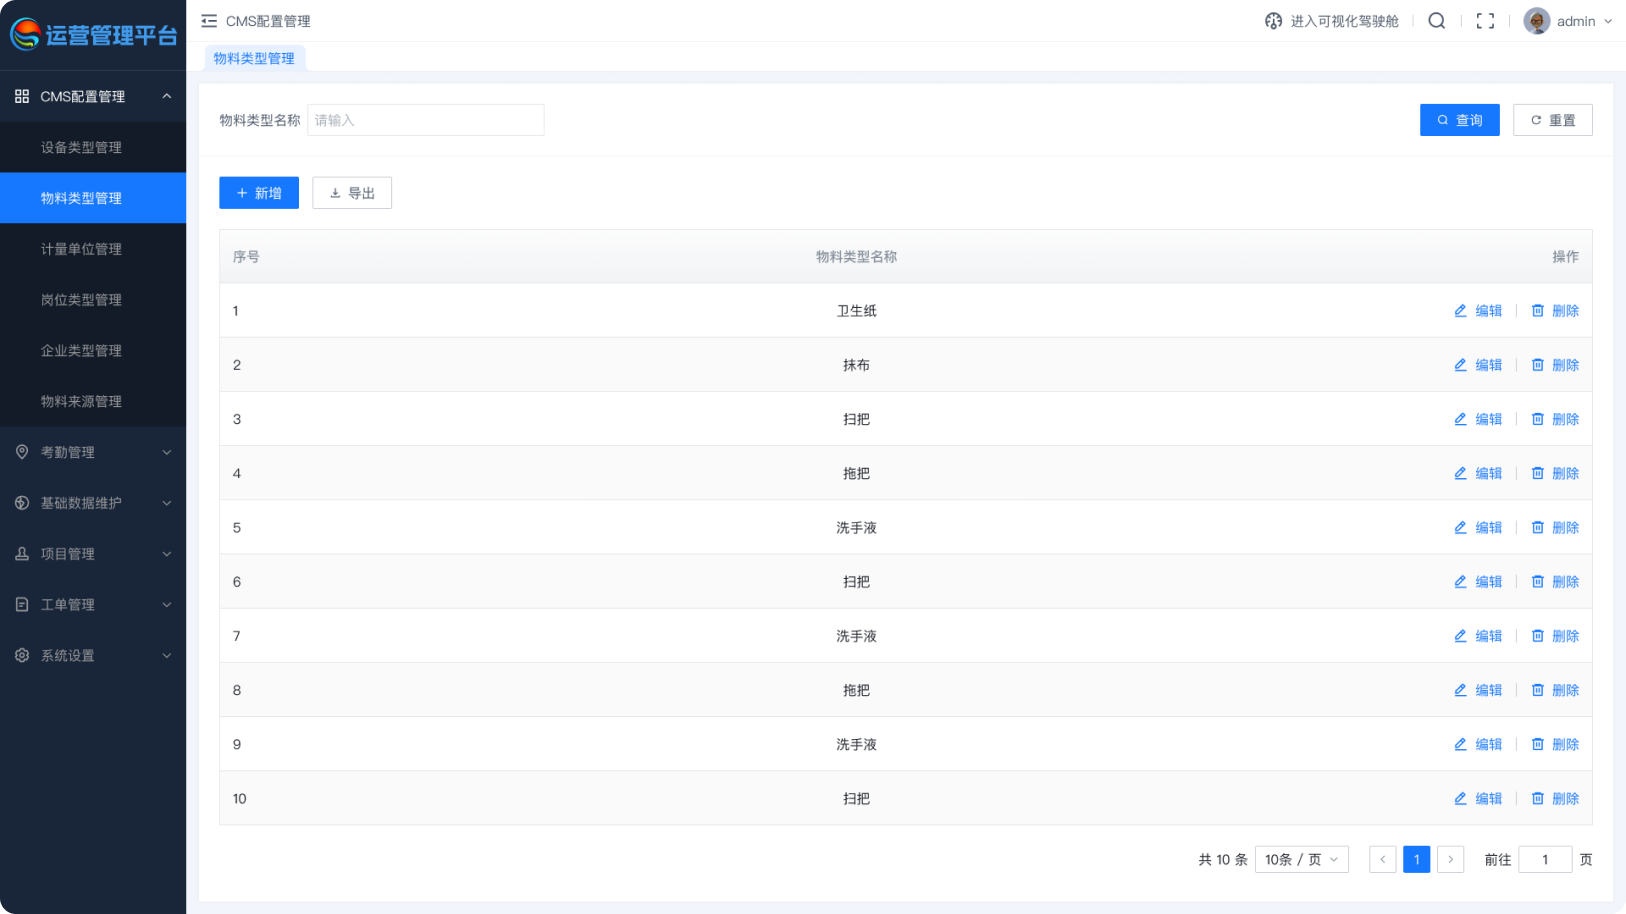Click the 新增 add button
The width and height of the screenshot is (1626, 914).
(259, 193)
